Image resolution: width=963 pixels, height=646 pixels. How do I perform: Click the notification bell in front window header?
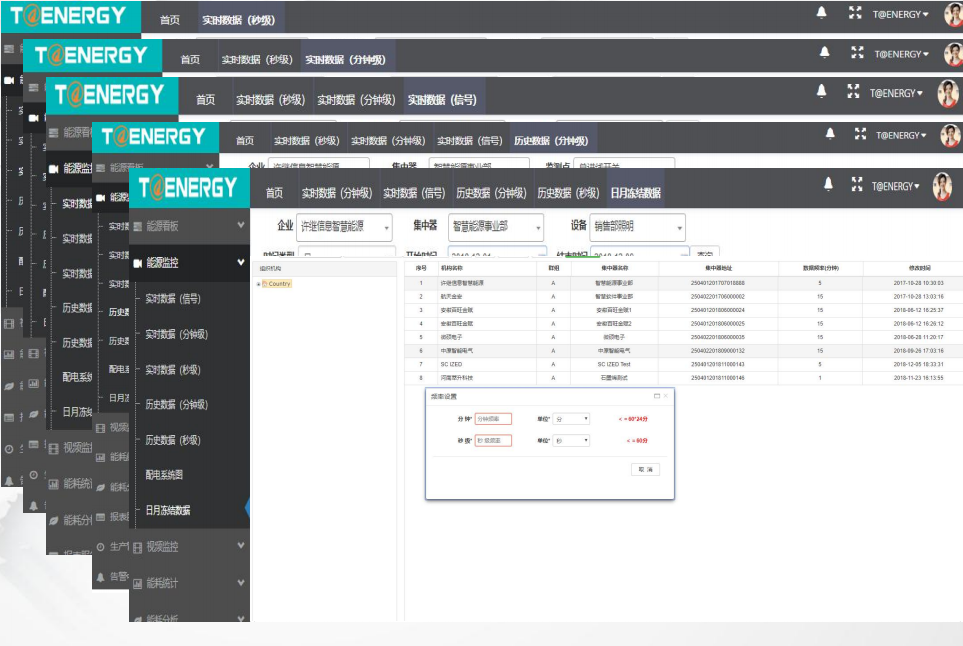828,185
